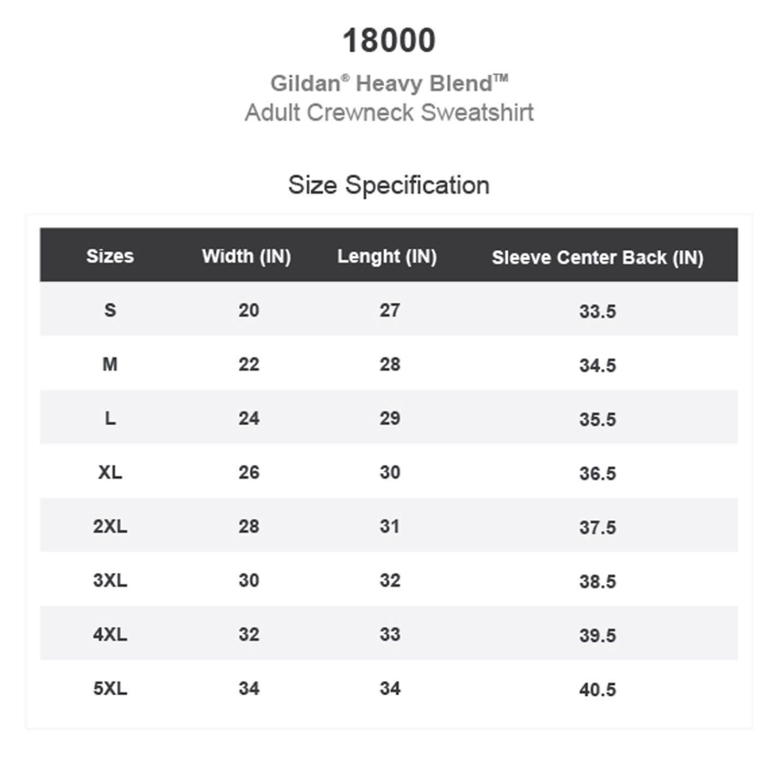The height and width of the screenshot is (780, 780).
Task: Click the Sleeve Center Back (IN) header
Action: point(597,258)
